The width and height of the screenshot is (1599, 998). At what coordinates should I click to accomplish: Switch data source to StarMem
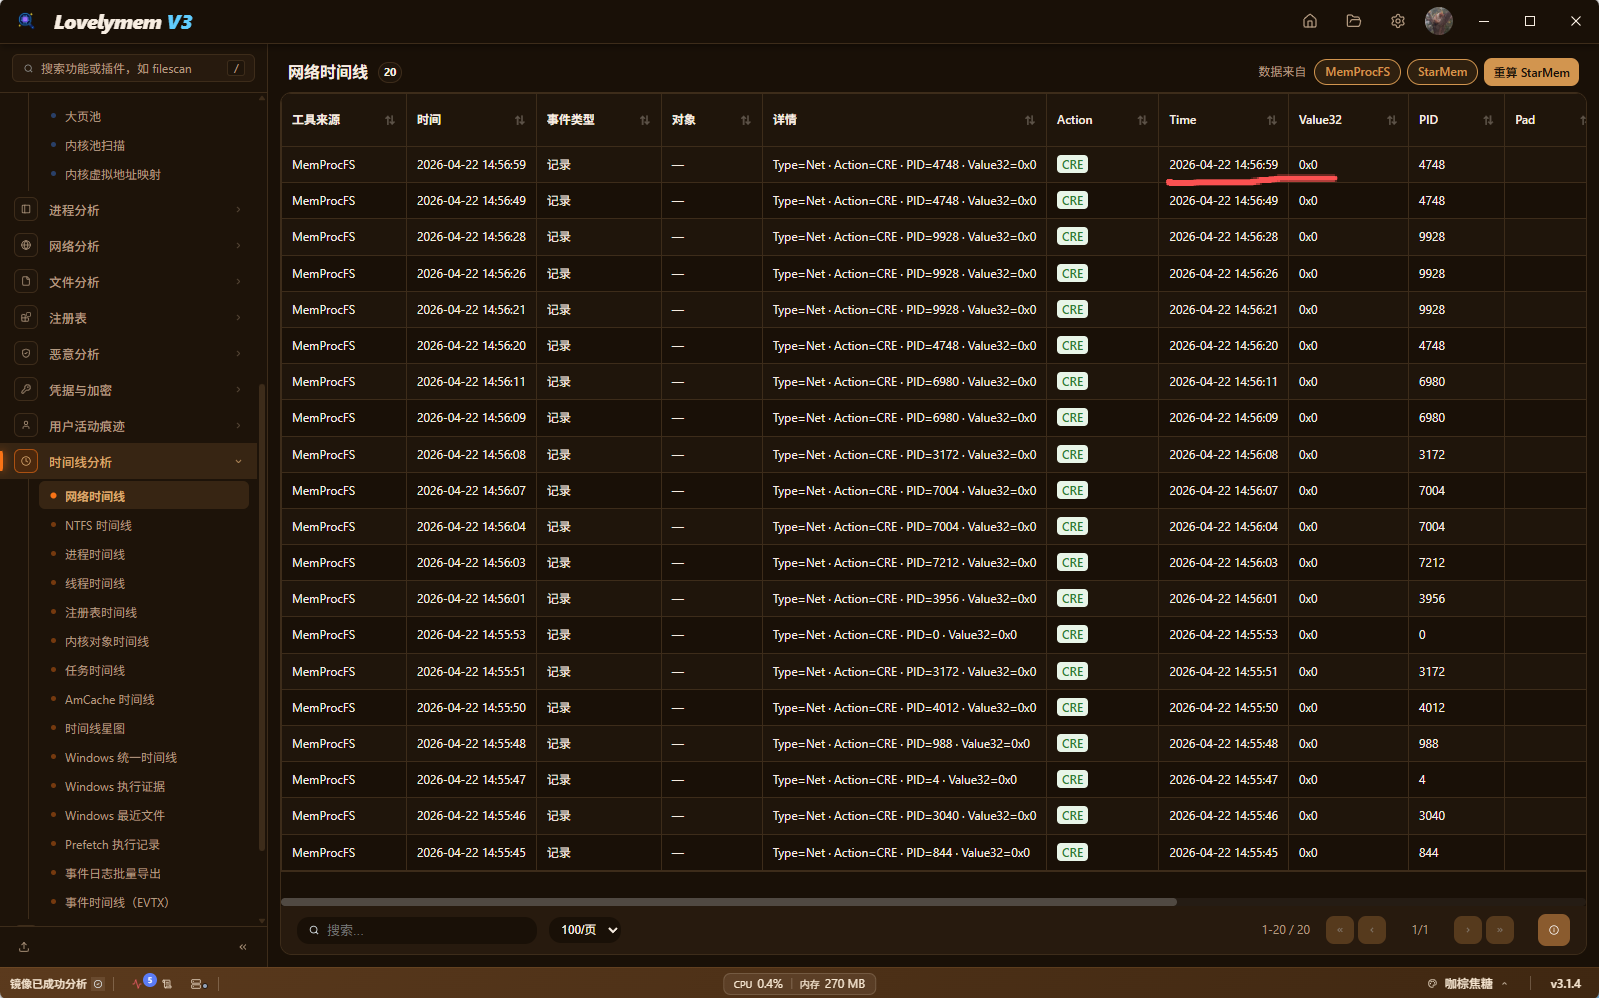pos(1442,72)
